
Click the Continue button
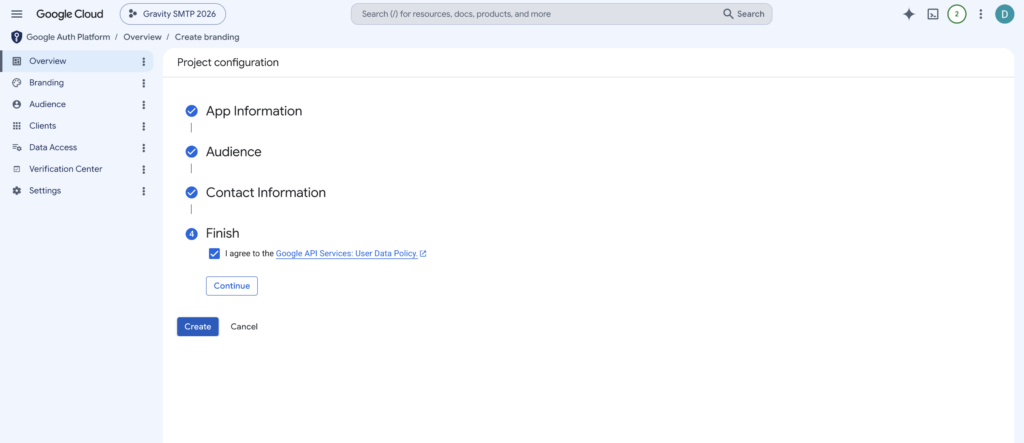pos(232,286)
